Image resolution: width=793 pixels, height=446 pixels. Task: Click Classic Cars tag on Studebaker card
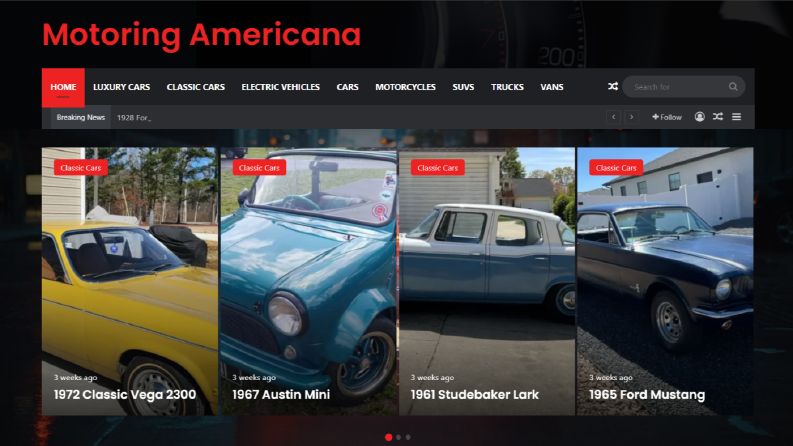click(437, 167)
